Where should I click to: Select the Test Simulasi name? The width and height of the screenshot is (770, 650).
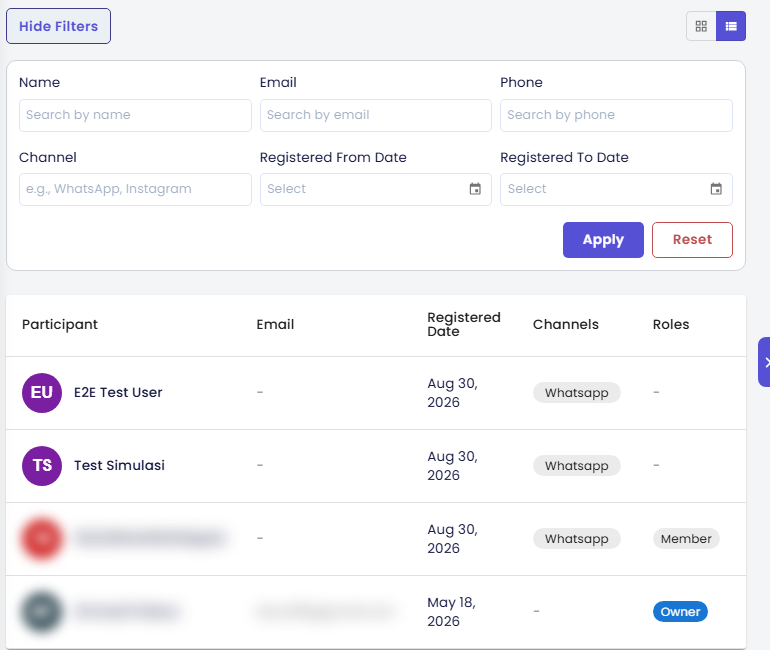(x=119, y=465)
